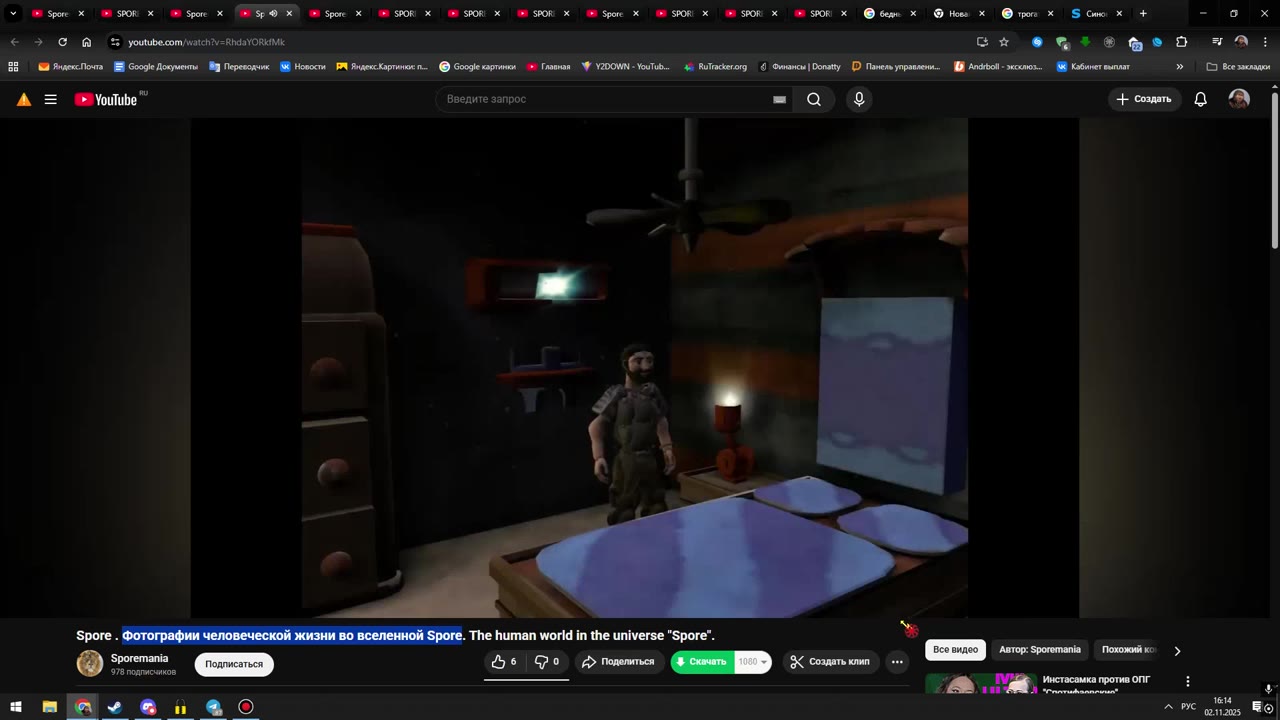Viewport: 1280px width, 720px height.
Task: Open the tab search dropdown arrow
Action: [13, 14]
